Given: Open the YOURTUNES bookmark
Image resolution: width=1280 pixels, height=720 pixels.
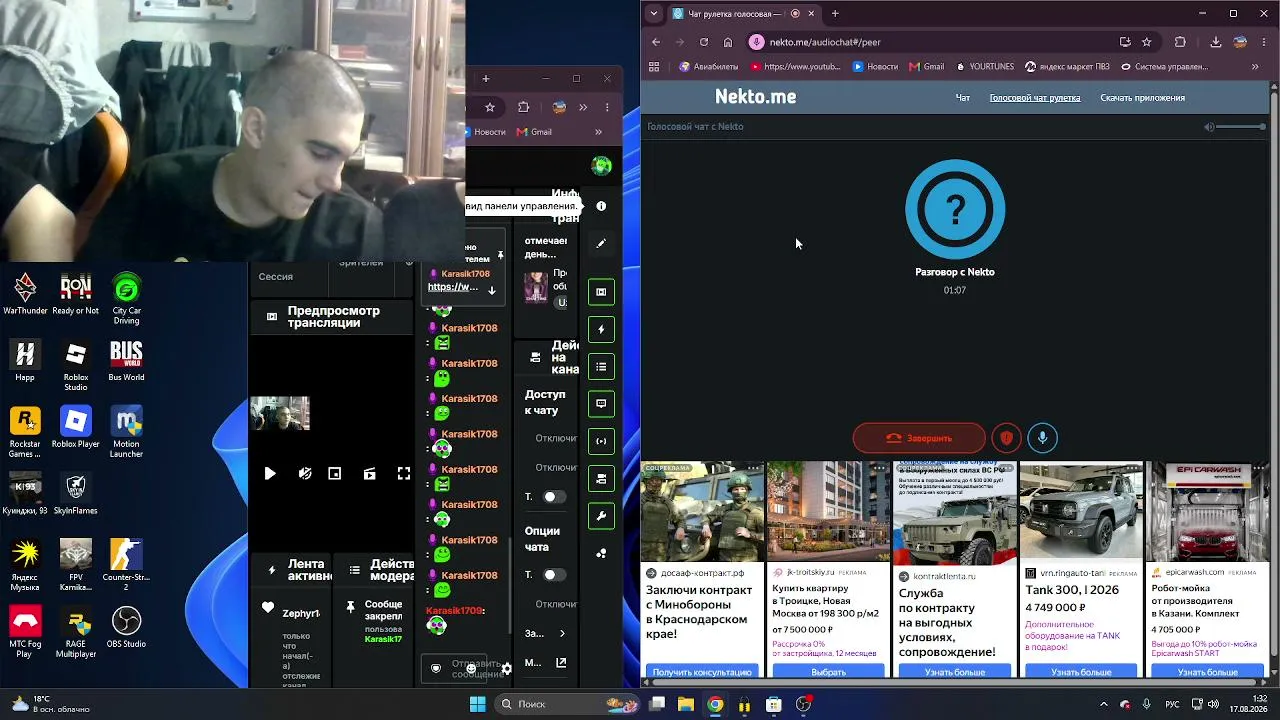Looking at the screenshot, I should (985, 67).
